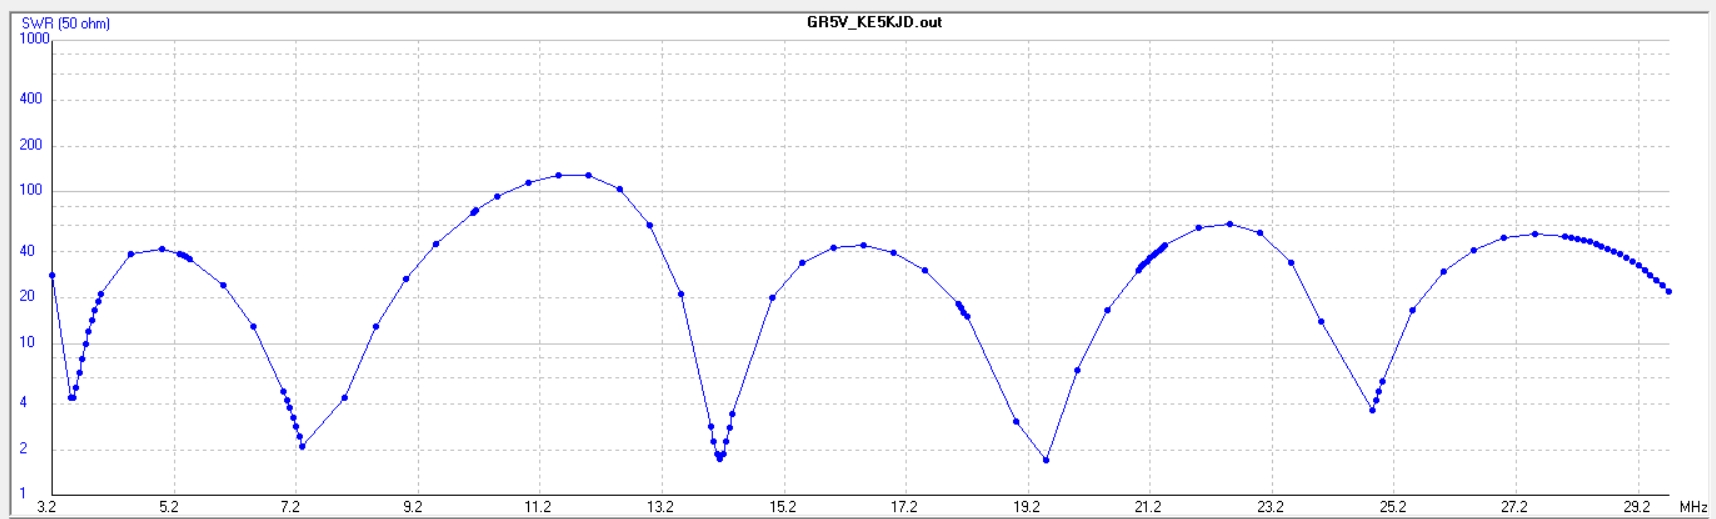The height and width of the screenshot is (519, 1716).
Task: Click the first data point at 3.2 MHz
Action: 52,275
